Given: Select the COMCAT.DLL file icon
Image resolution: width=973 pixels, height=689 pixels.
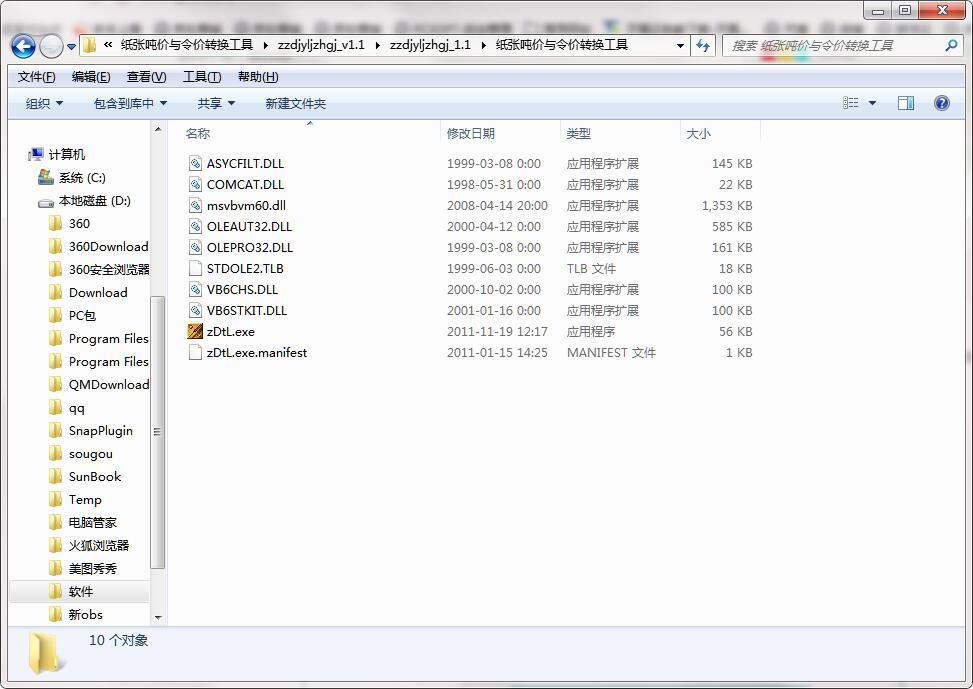Looking at the screenshot, I should click(x=195, y=184).
